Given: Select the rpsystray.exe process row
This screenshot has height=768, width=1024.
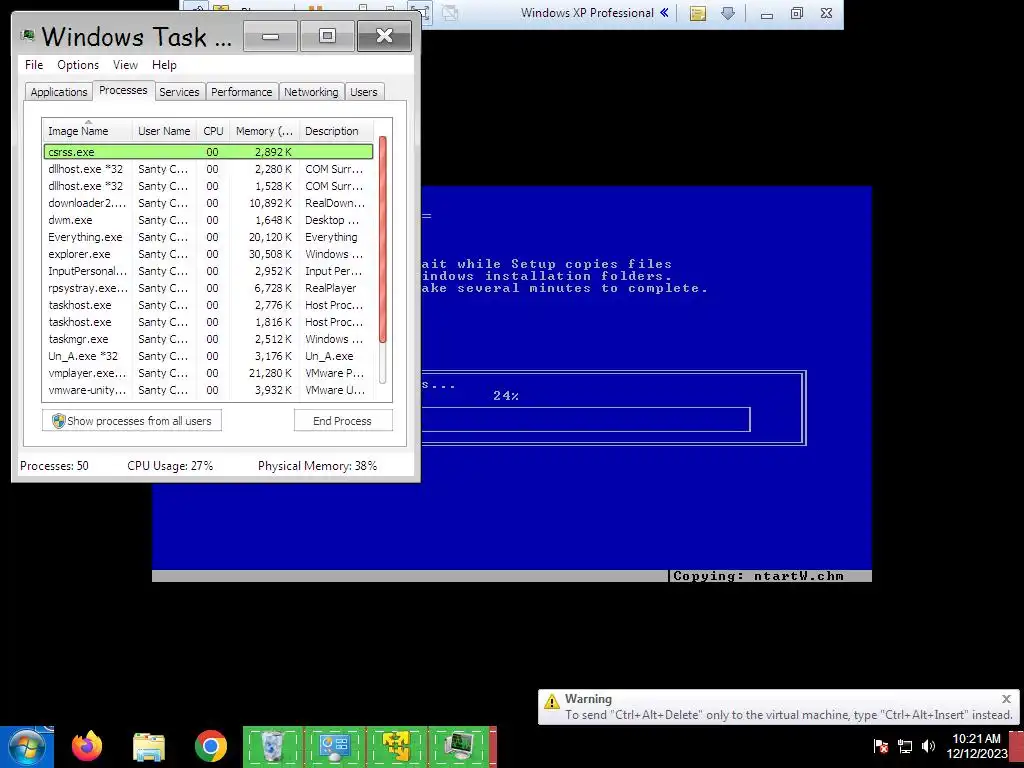Looking at the screenshot, I should click(208, 288).
